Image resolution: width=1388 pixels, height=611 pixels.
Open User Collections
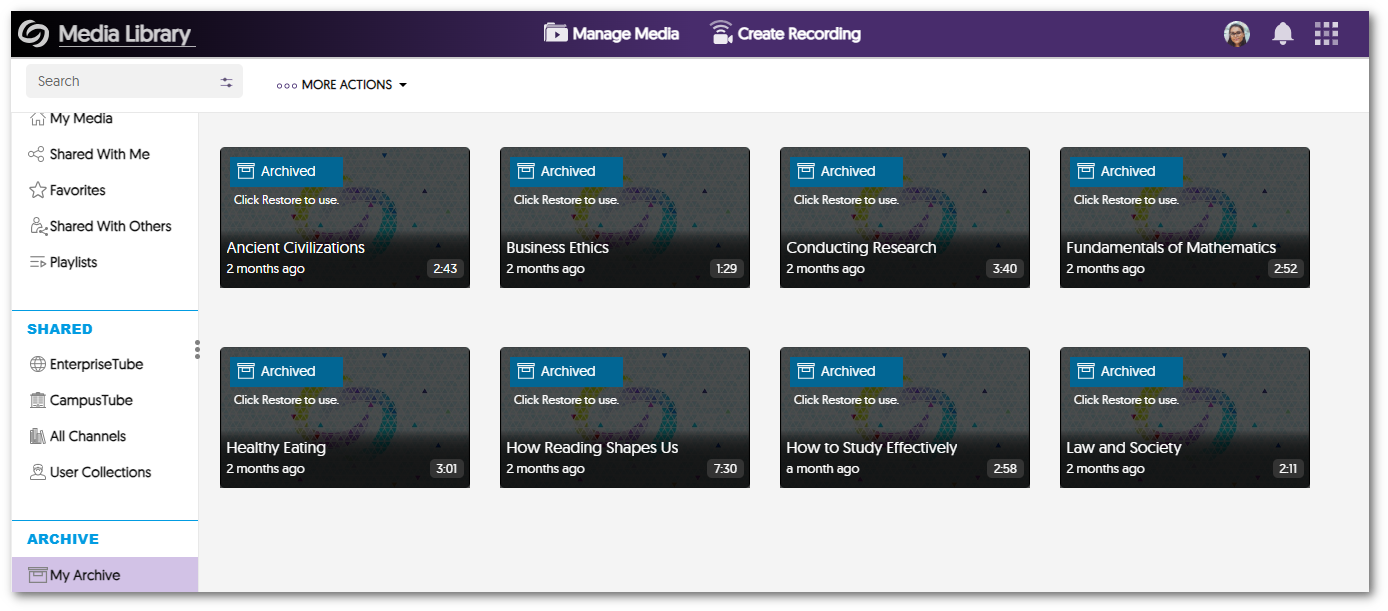100,472
